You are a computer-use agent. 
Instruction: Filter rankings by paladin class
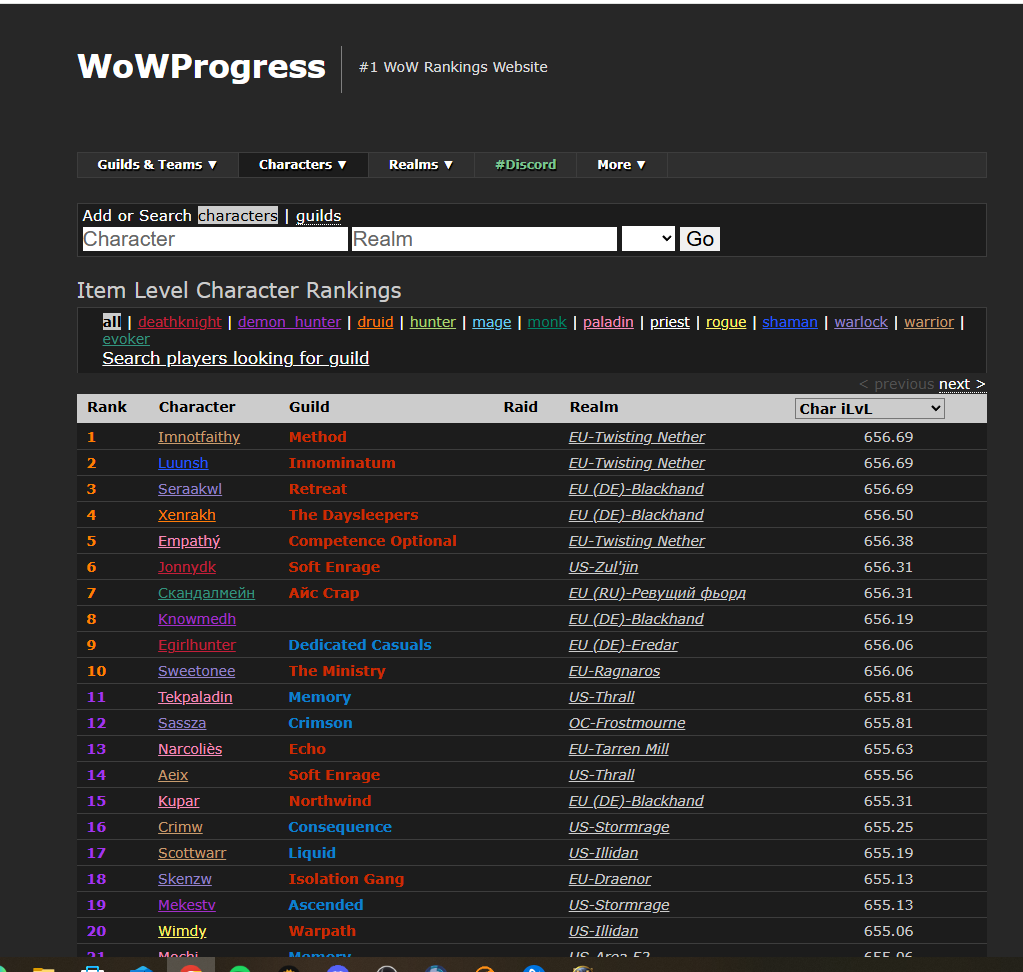(x=608, y=322)
